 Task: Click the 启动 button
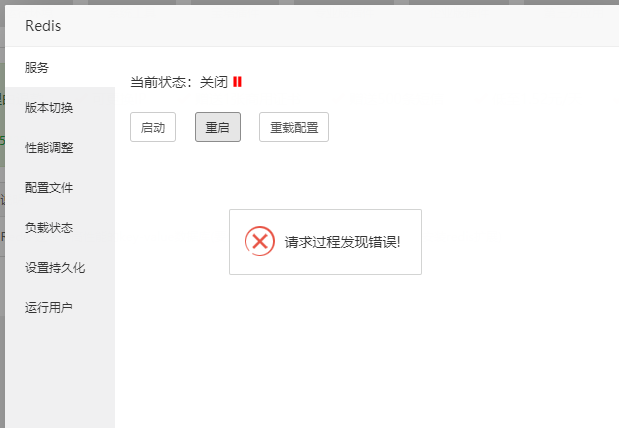pos(153,127)
